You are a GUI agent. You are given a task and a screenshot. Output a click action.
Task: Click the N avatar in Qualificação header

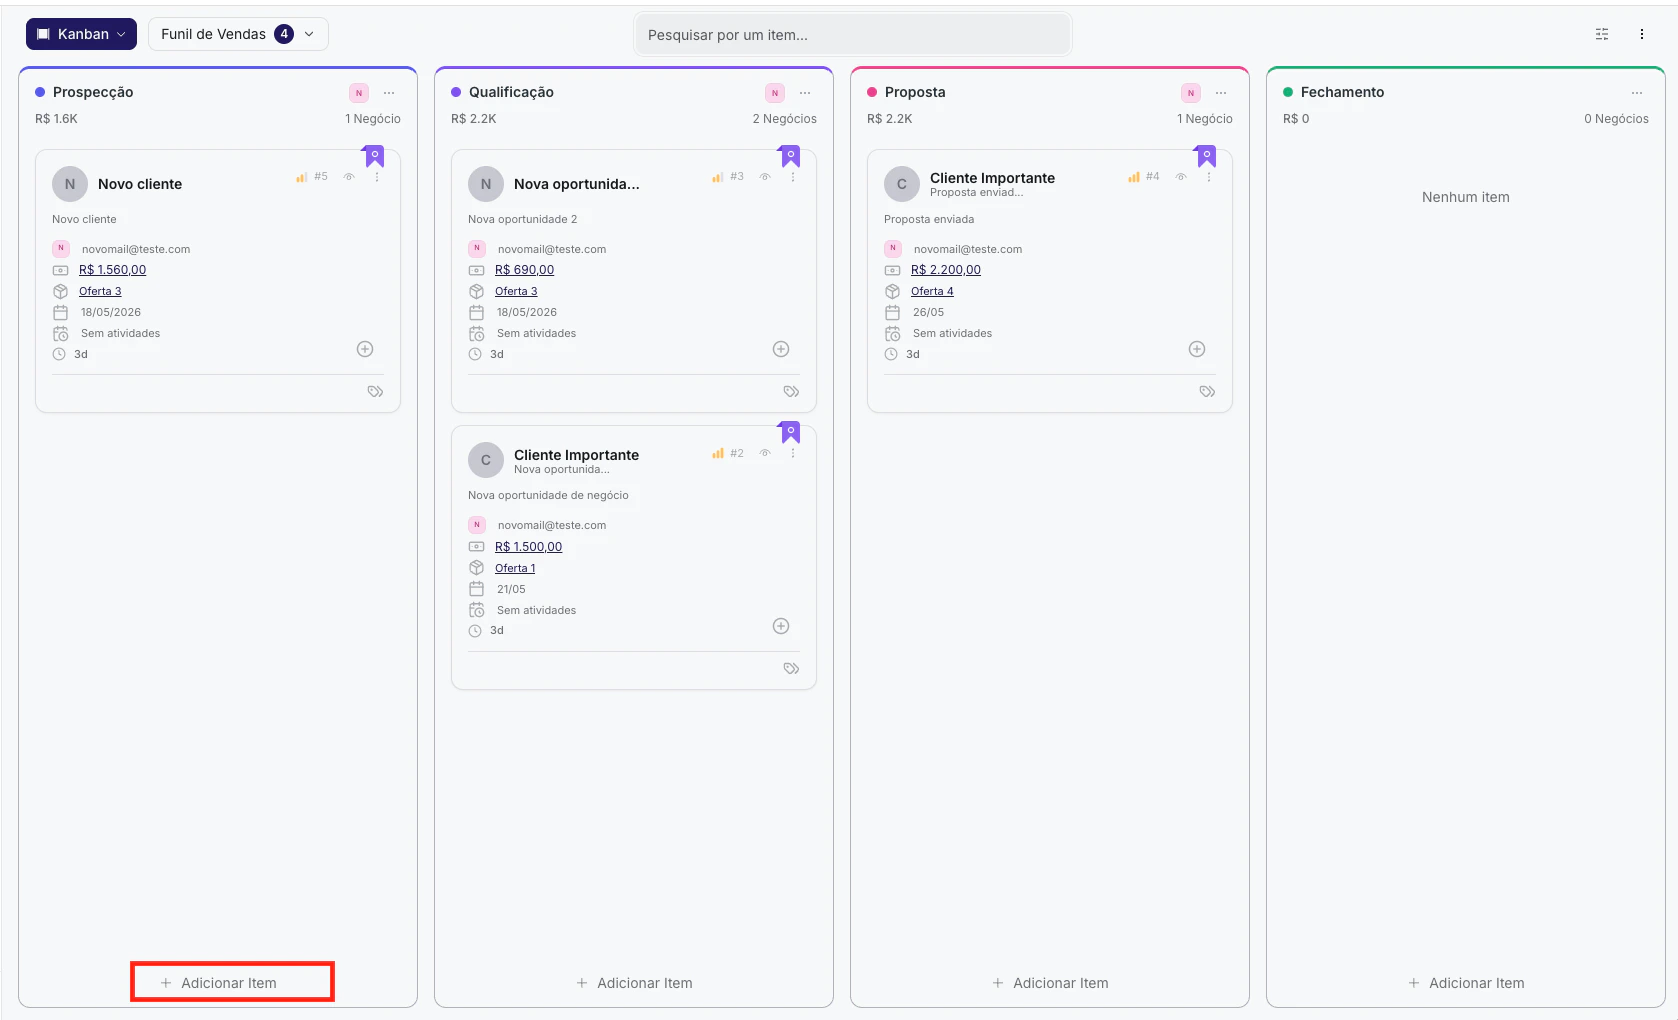pyautogui.click(x=775, y=93)
